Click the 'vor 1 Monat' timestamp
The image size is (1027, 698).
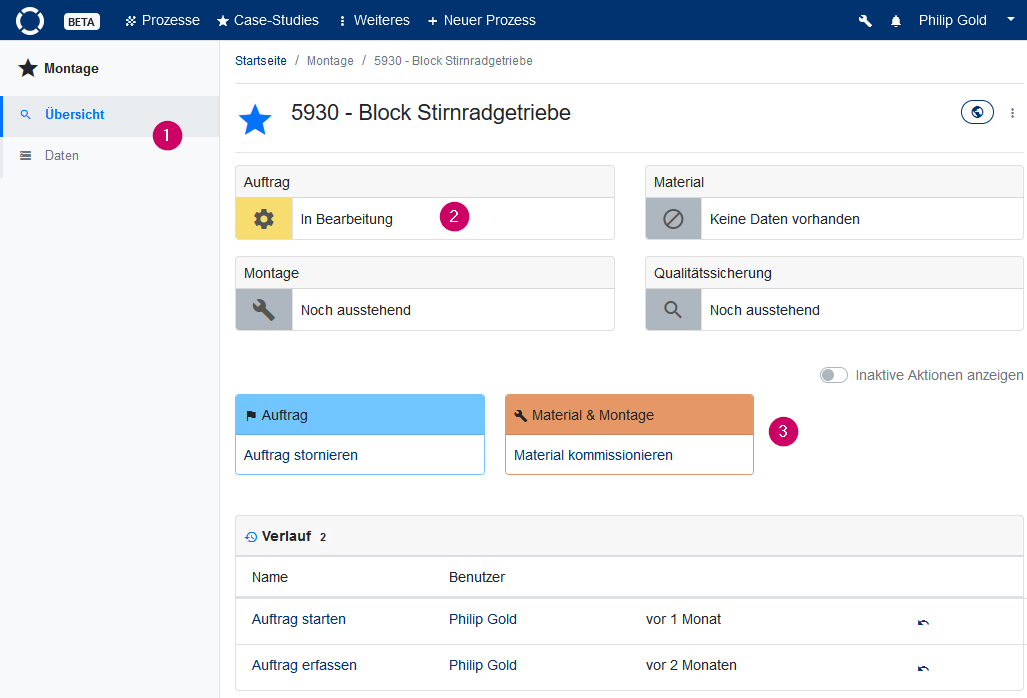click(683, 619)
